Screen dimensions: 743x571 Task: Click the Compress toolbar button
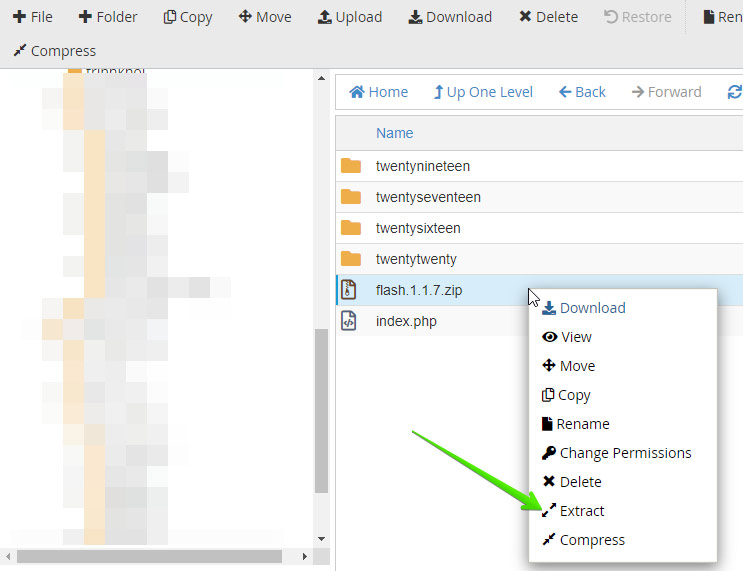pyautogui.click(x=54, y=51)
